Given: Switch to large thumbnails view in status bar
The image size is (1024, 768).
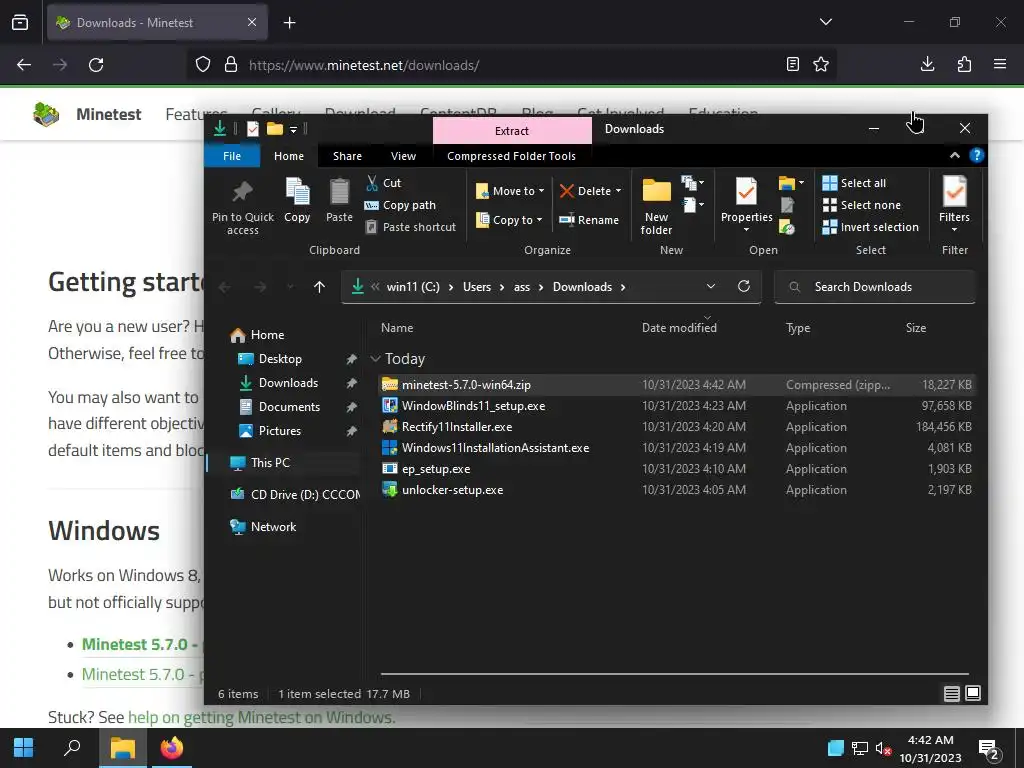Looking at the screenshot, I should coord(973,694).
